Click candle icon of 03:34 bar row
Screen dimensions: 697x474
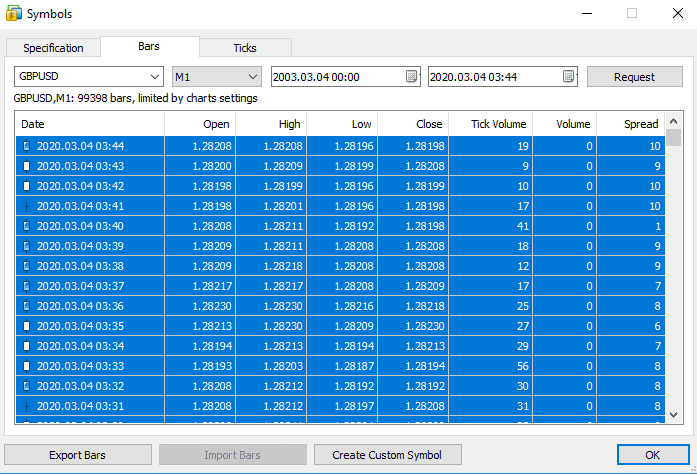[x=26, y=346]
